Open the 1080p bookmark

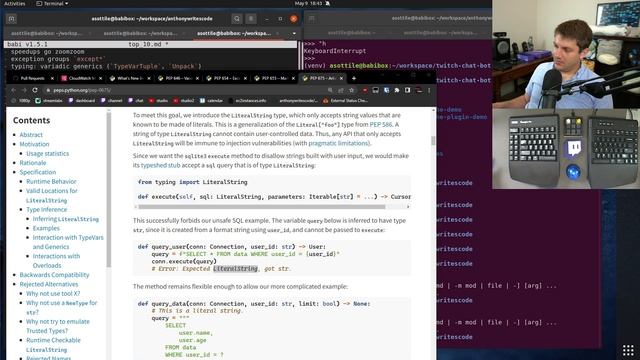[21, 100]
